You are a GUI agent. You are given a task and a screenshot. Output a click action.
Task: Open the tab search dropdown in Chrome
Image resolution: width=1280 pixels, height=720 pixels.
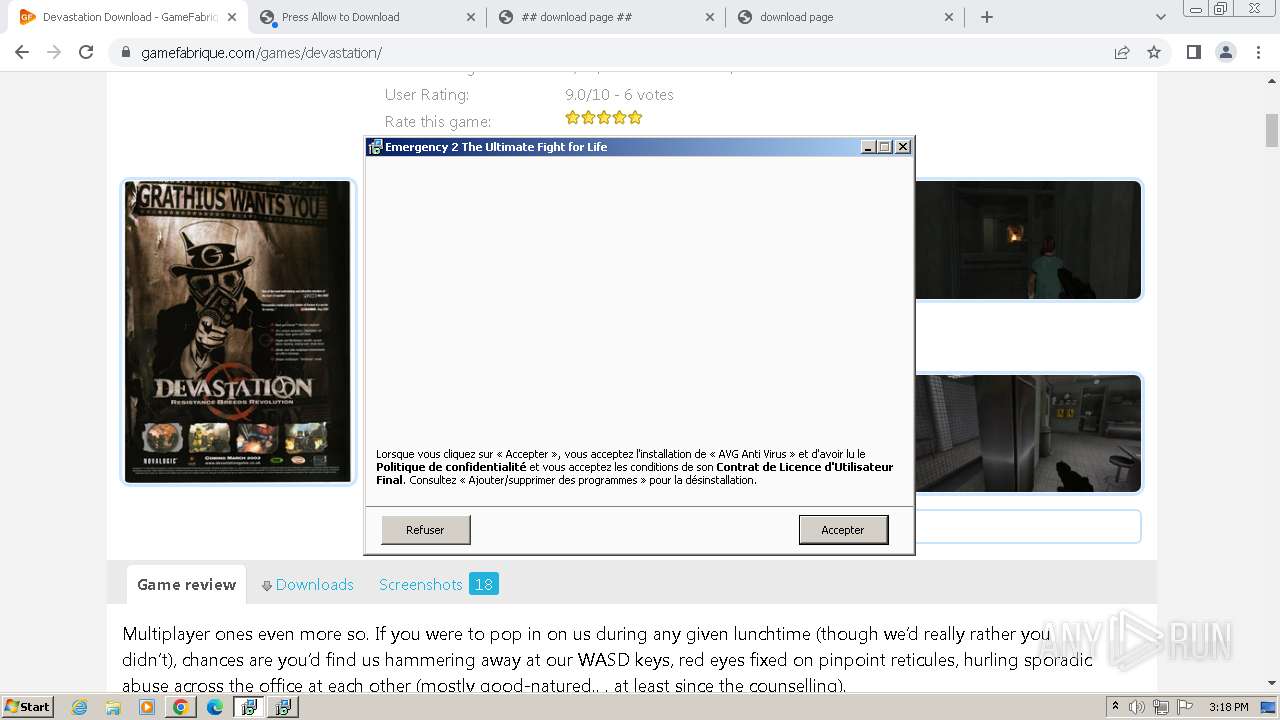pos(1160,17)
